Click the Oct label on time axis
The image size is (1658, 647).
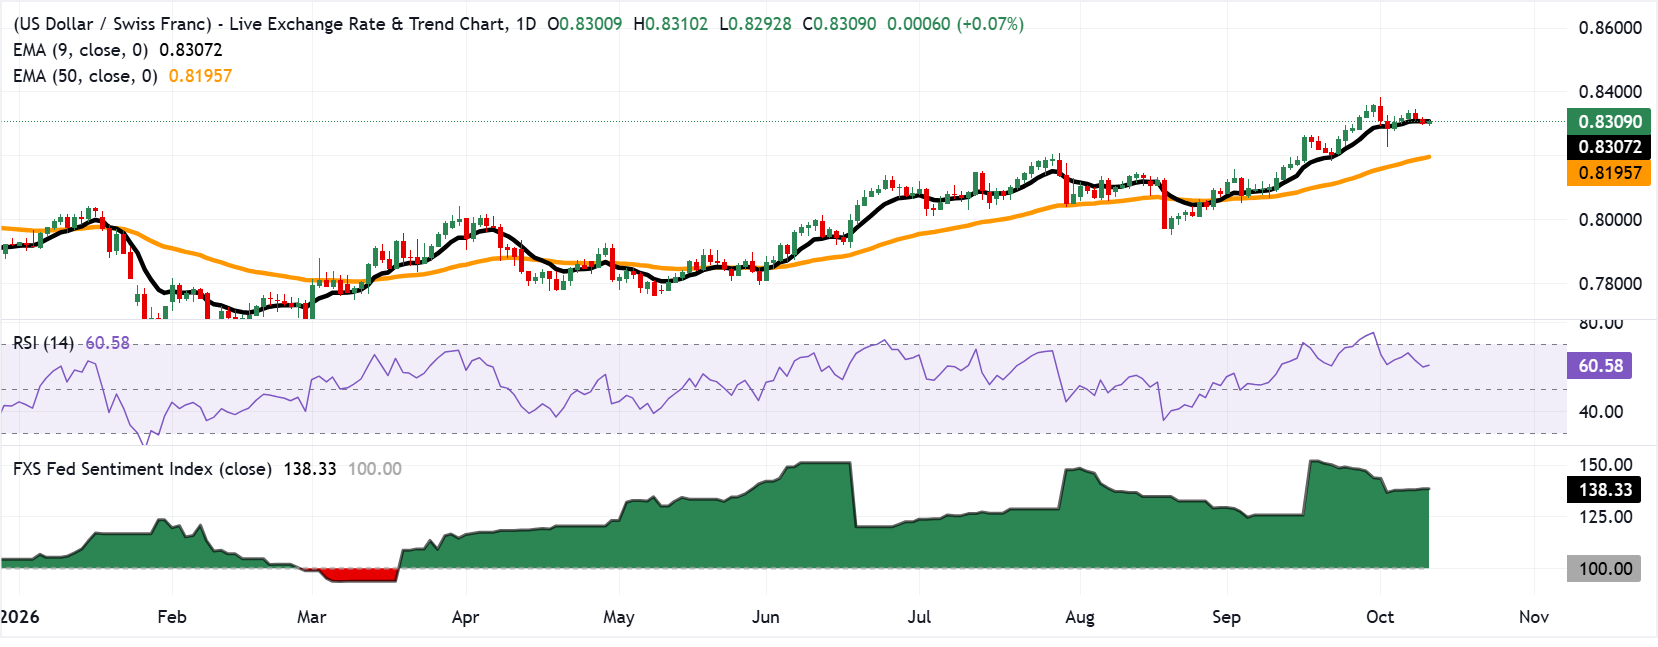point(1380,617)
